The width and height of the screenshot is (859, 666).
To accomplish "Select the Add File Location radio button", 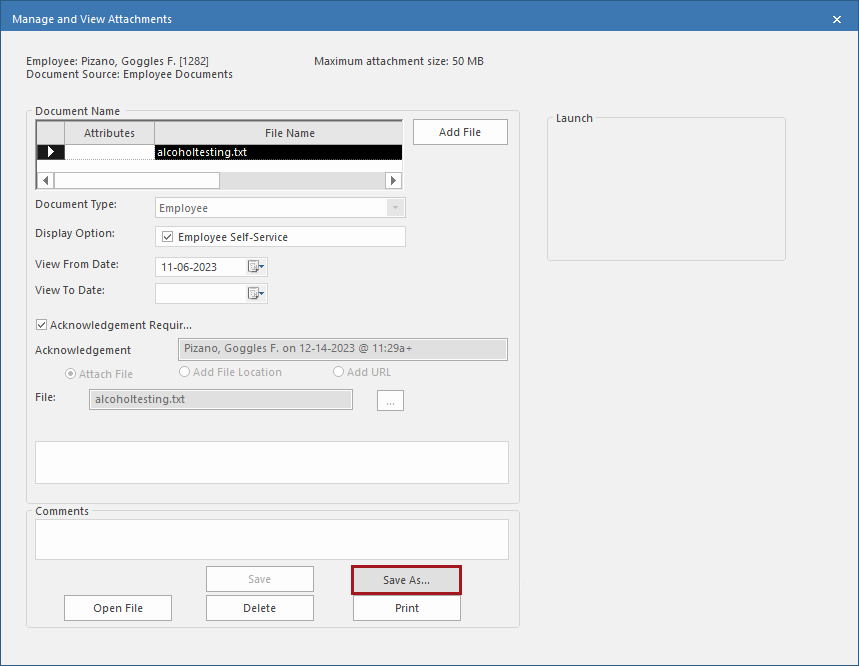I will click(x=184, y=372).
